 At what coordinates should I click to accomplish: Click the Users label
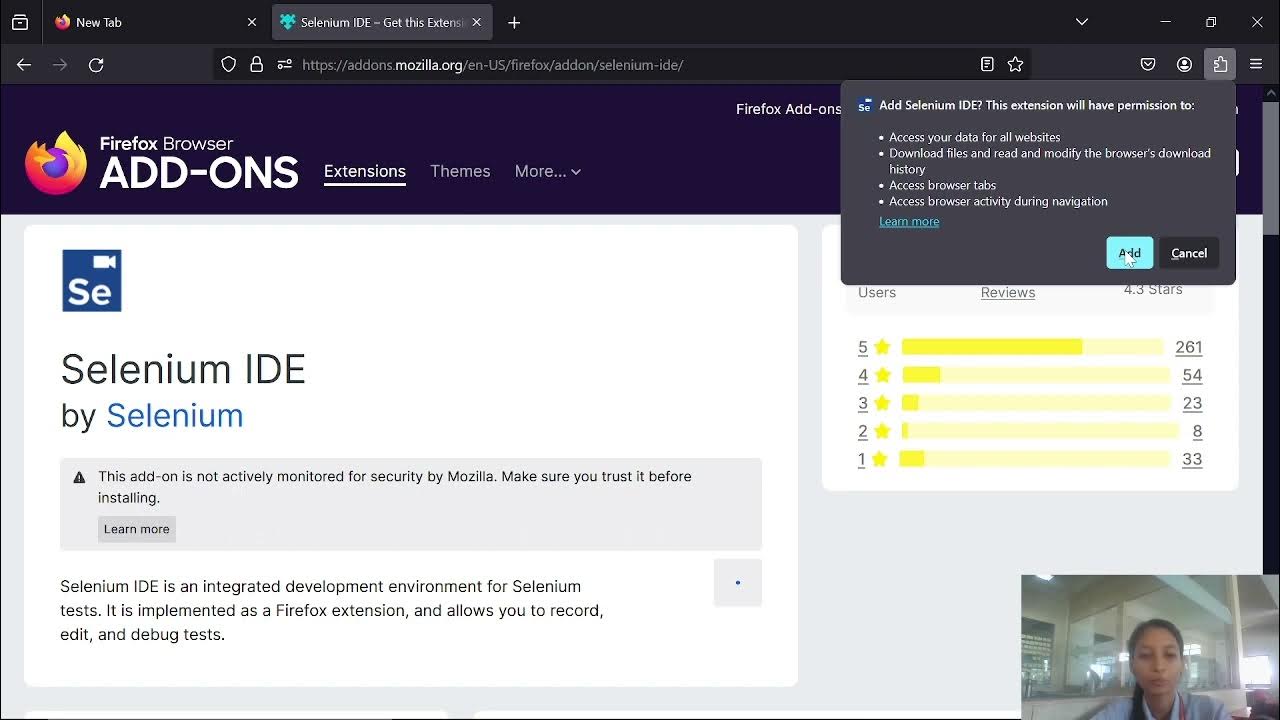point(877,292)
